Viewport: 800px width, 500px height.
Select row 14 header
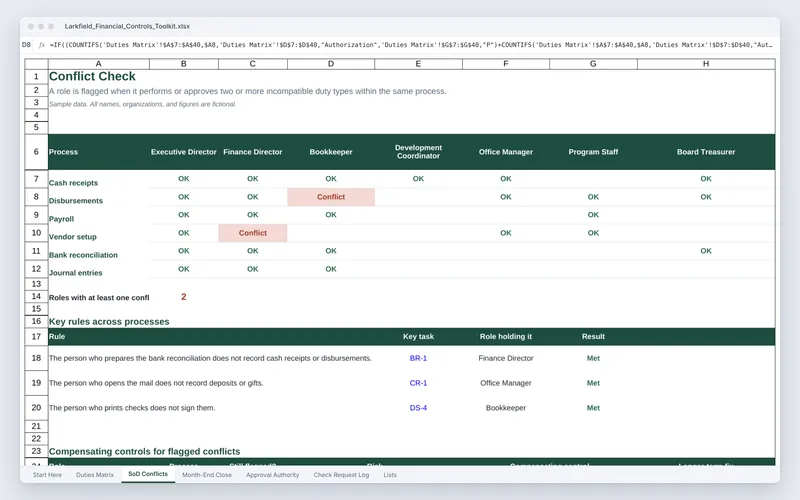pos(36,296)
